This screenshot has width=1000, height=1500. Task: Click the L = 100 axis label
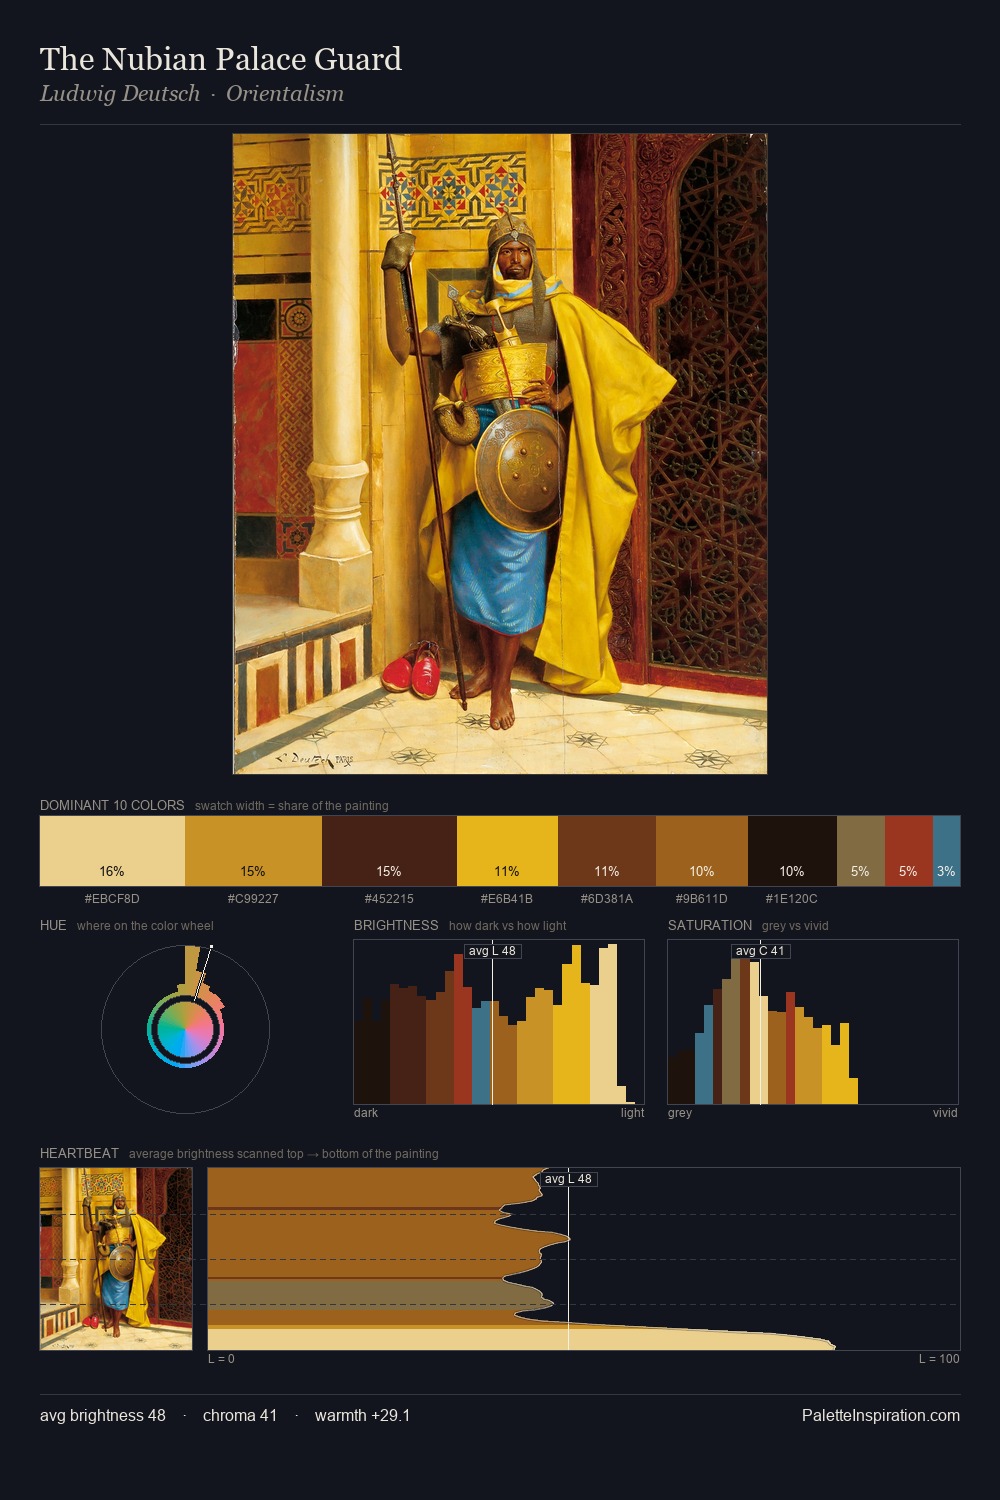[x=939, y=1359]
